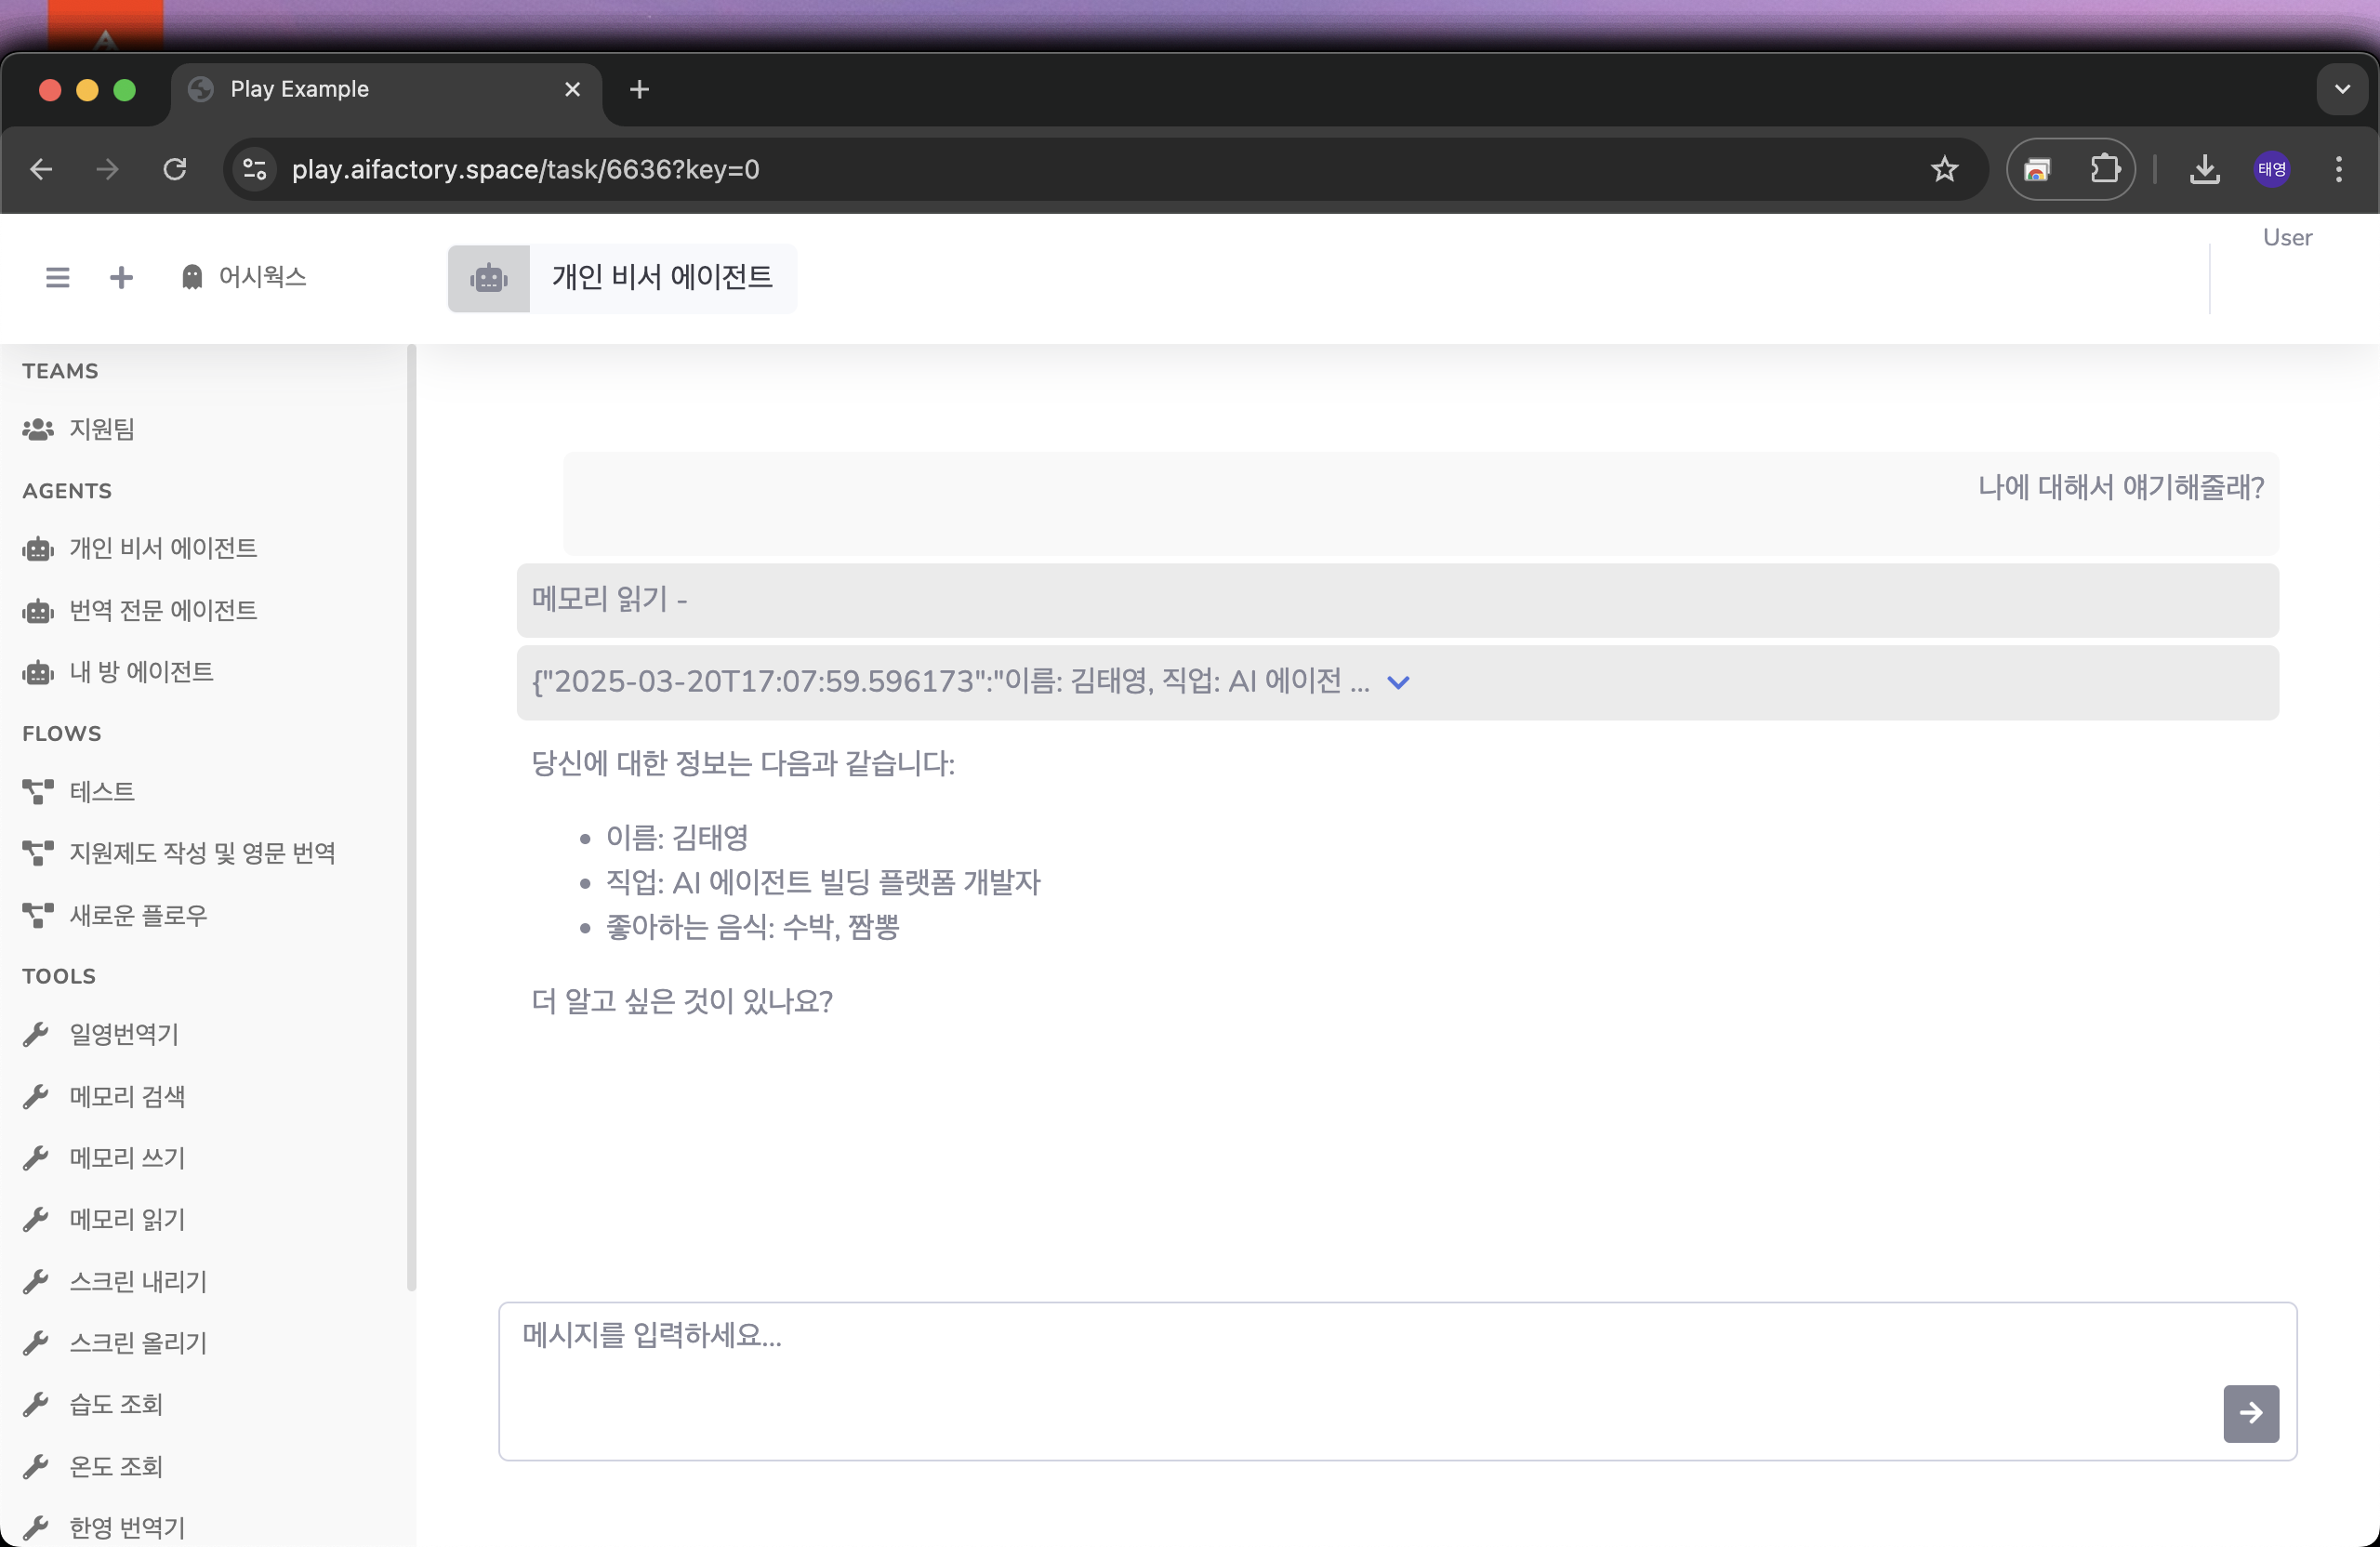
Task: Click the extension icon left of puzzle
Action: tap(2037, 169)
